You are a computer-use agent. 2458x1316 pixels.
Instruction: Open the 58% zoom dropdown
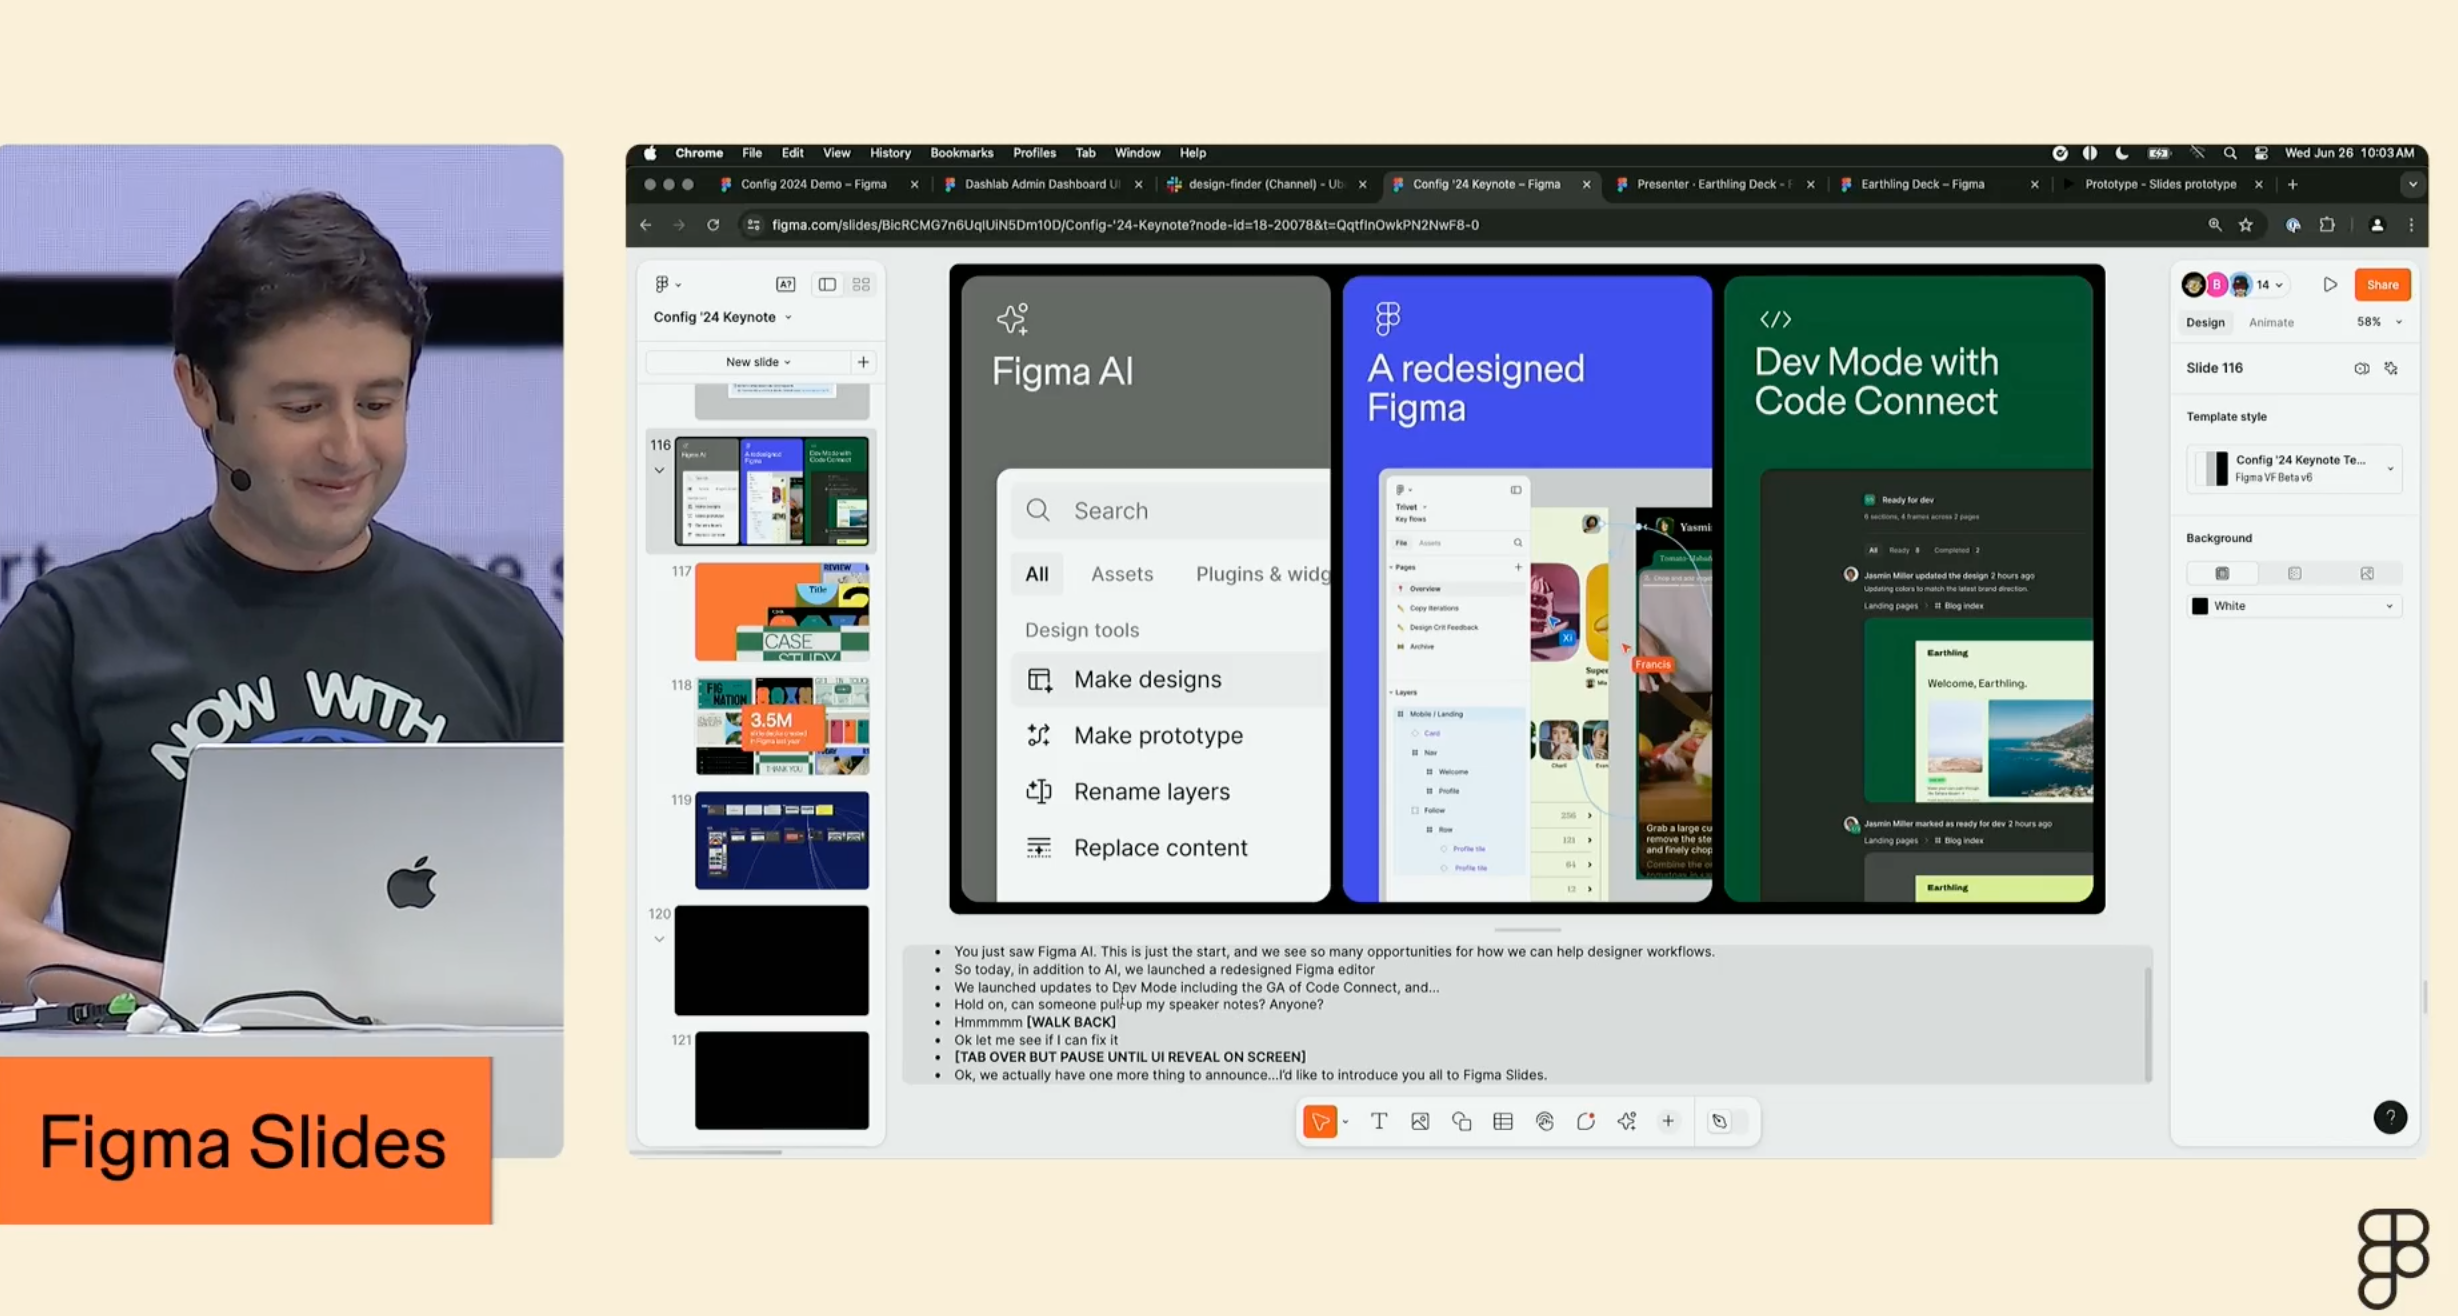(x=2378, y=322)
